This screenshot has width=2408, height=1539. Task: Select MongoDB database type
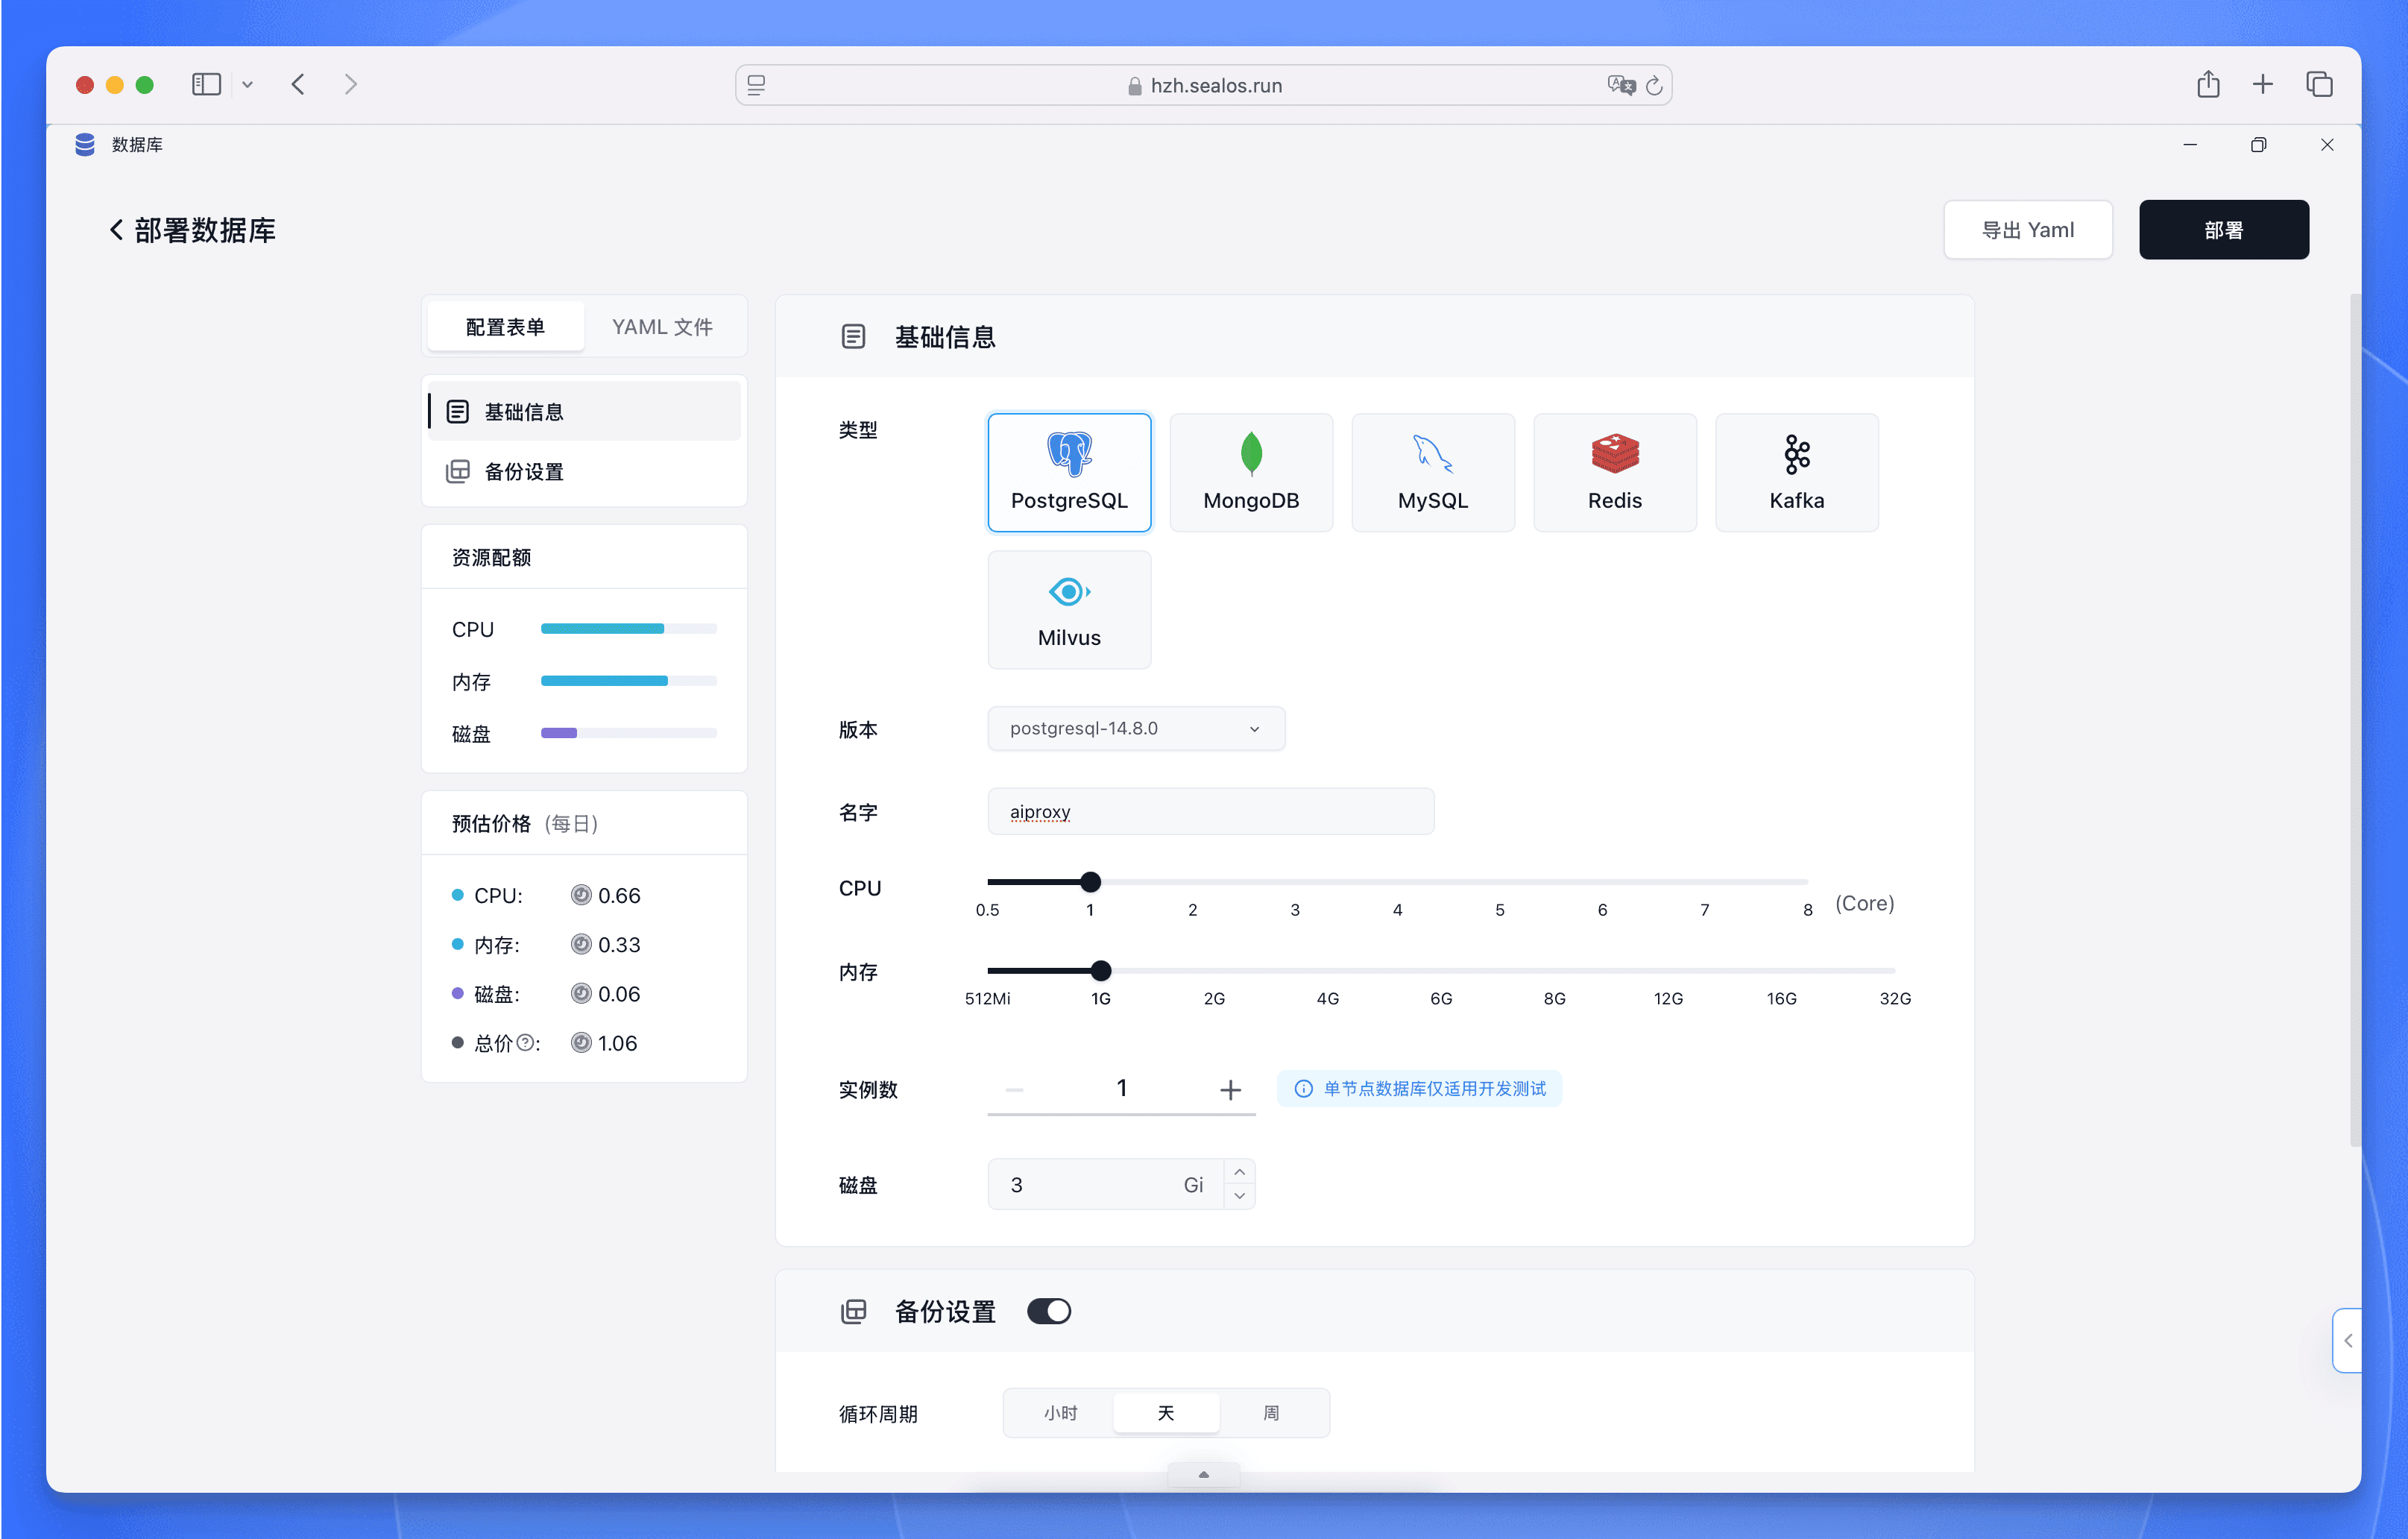pos(1251,472)
